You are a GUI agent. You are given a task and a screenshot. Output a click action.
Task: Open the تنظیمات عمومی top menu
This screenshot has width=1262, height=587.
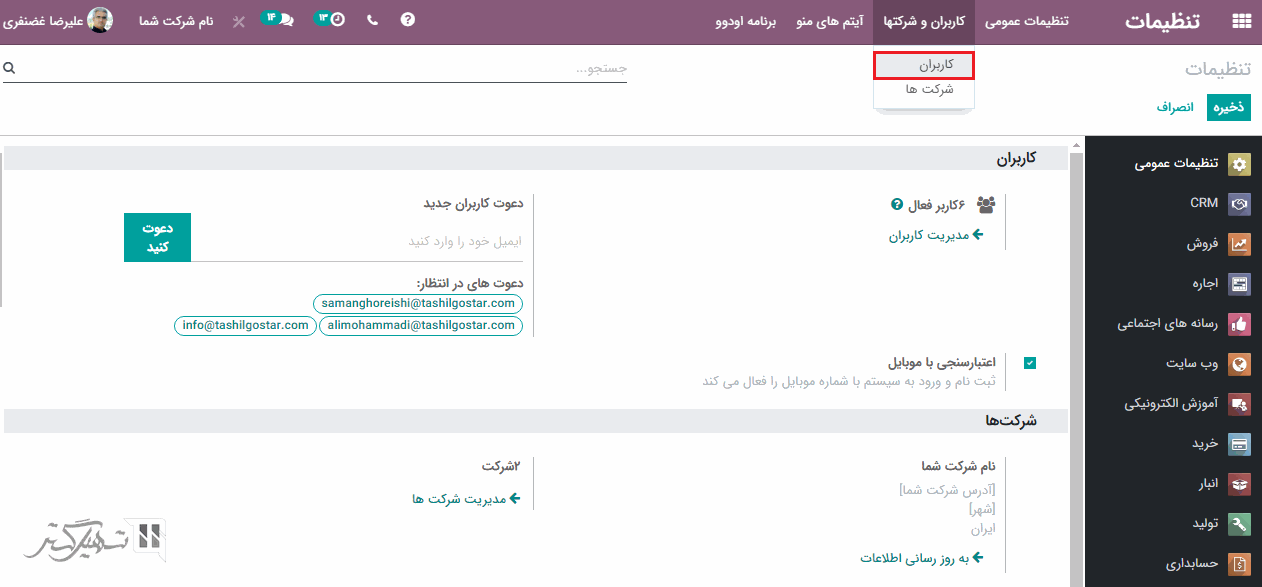pyautogui.click(x=1027, y=20)
